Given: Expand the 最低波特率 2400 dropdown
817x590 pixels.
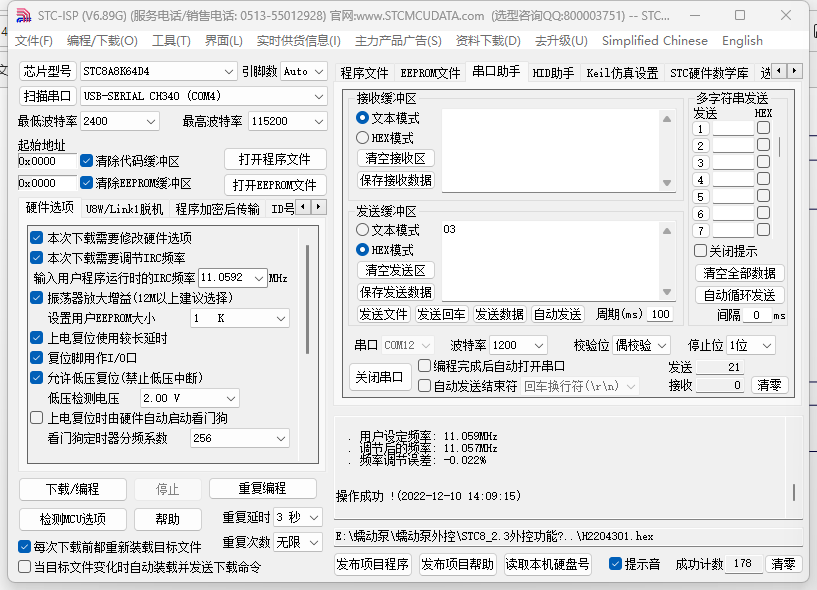Looking at the screenshot, I should click(151, 121).
